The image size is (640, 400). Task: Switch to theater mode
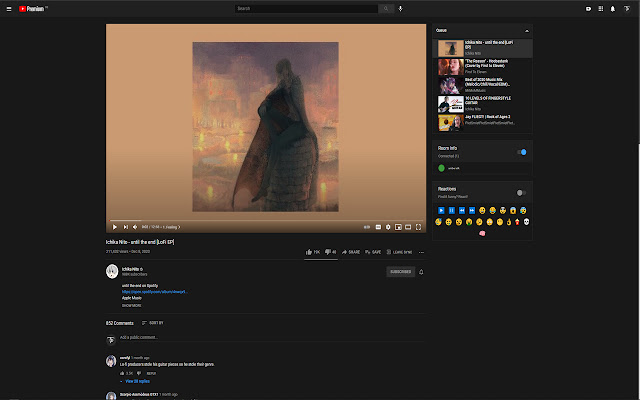pos(408,227)
